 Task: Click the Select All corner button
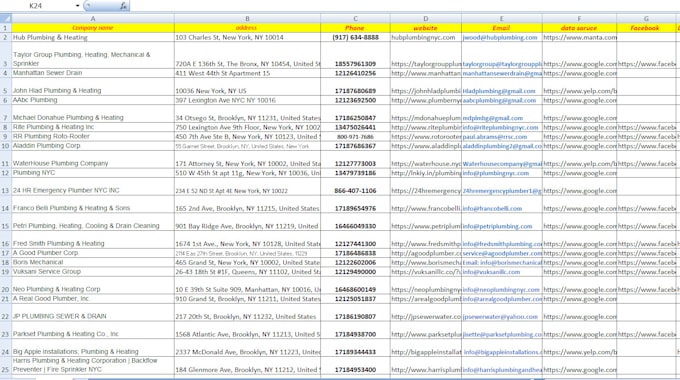click(6, 18)
